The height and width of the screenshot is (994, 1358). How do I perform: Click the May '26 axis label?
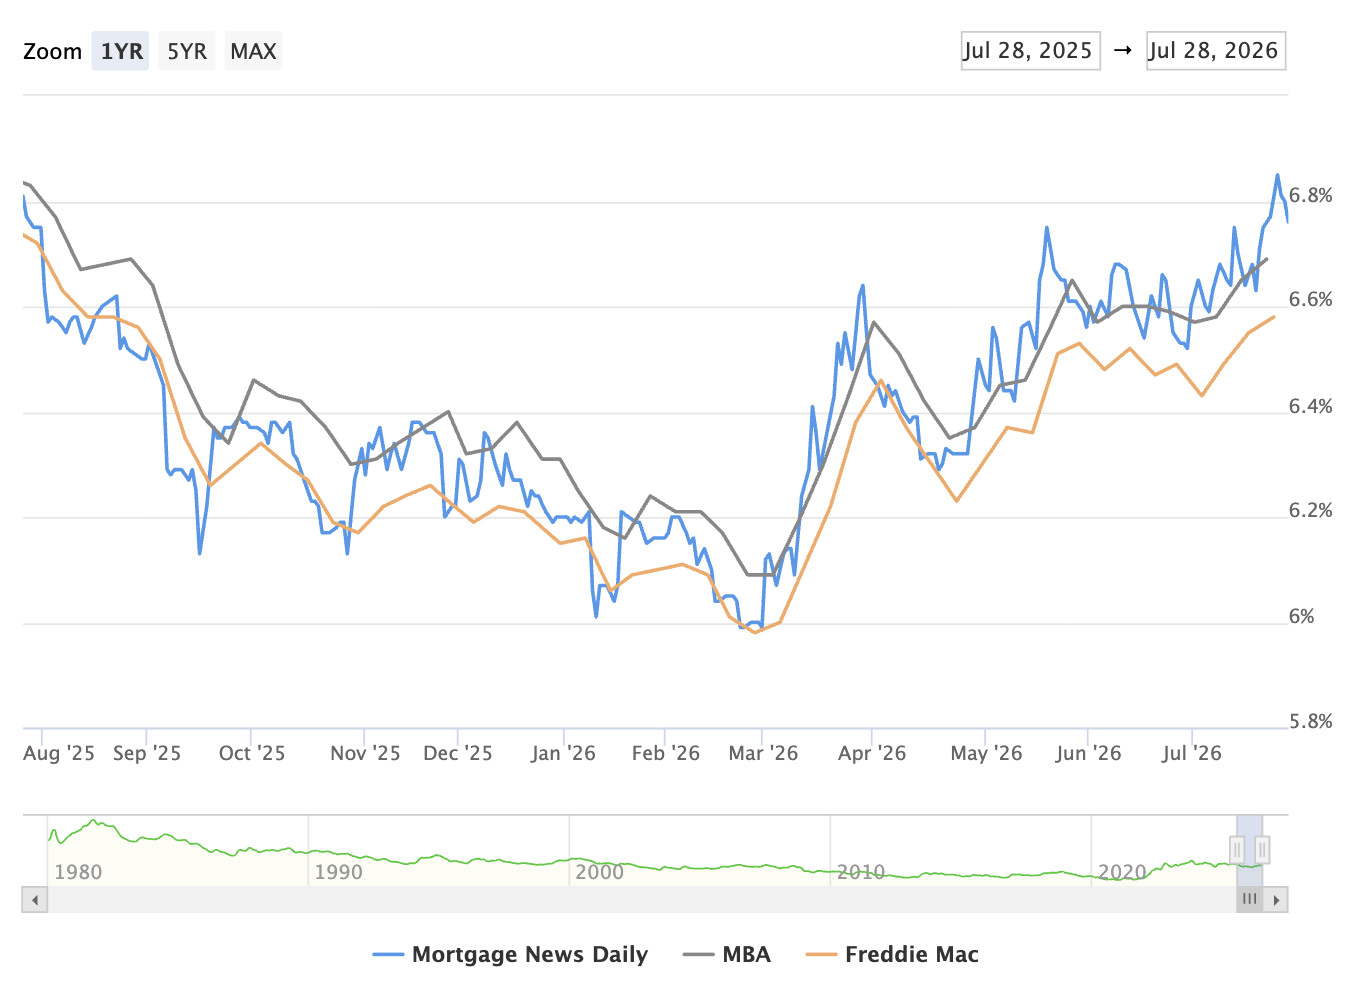pyautogui.click(x=986, y=753)
